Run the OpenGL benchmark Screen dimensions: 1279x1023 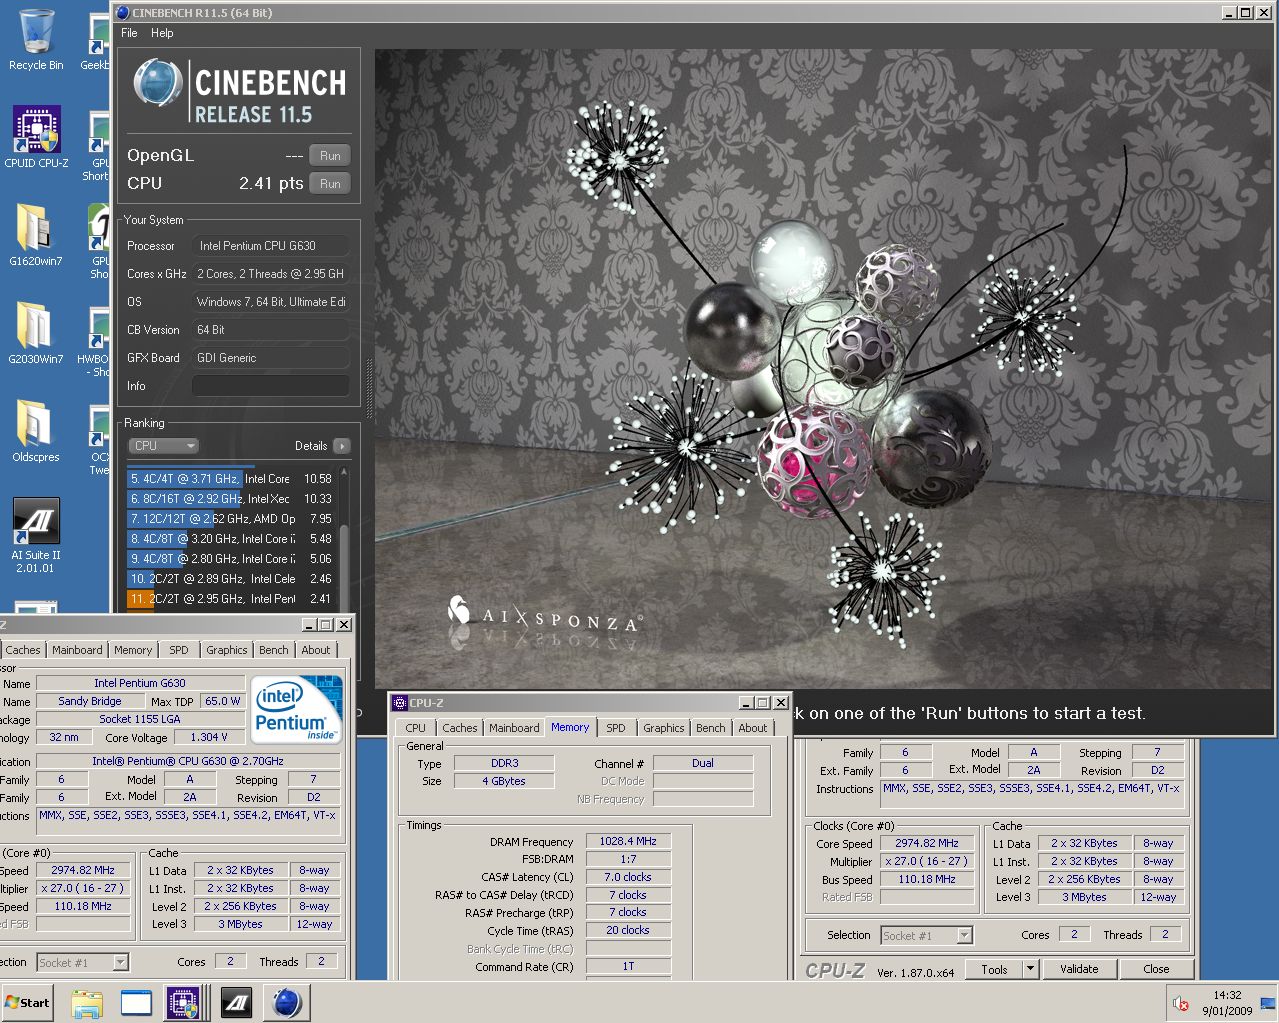330,156
